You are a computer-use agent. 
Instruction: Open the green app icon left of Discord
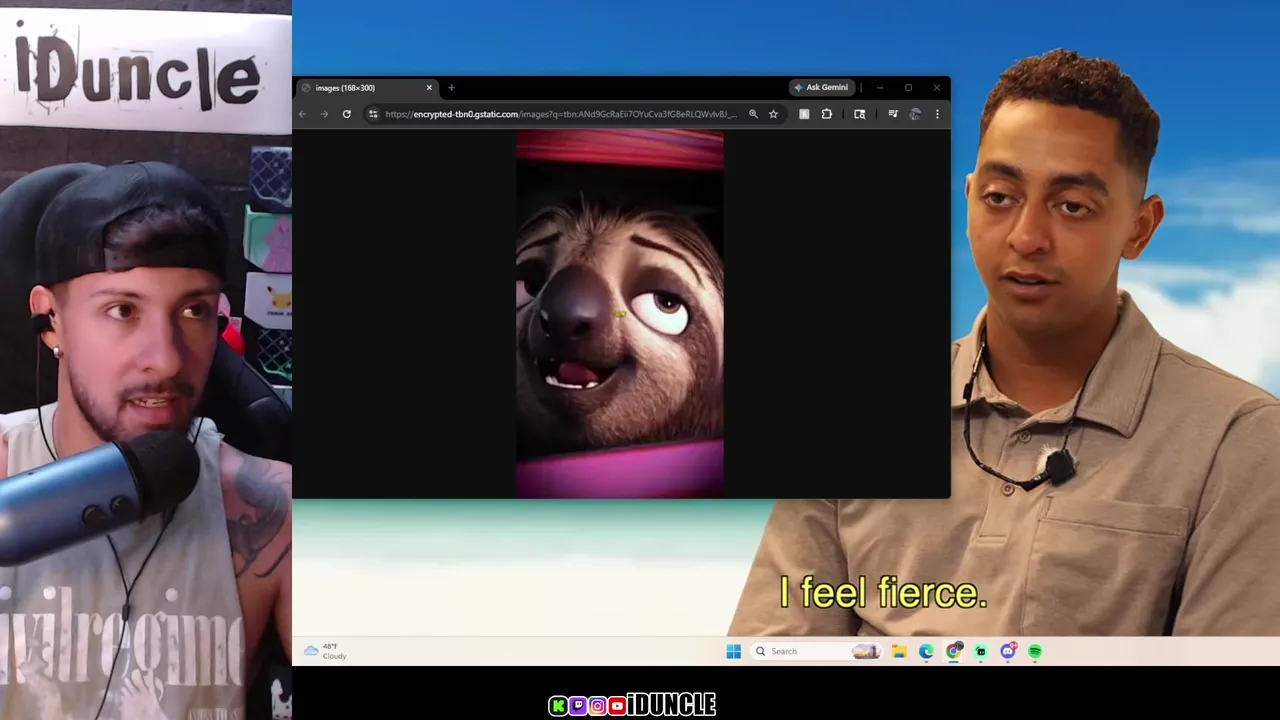[x=981, y=652]
